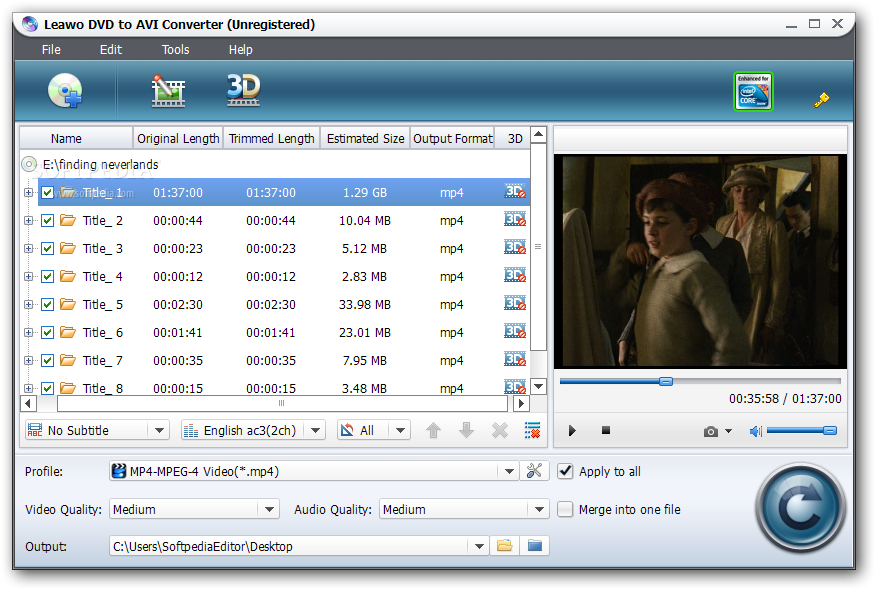The width and height of the screenshot is (876, 590).
Task: Open profile settings wrench icon
Action: coord(535,471)
